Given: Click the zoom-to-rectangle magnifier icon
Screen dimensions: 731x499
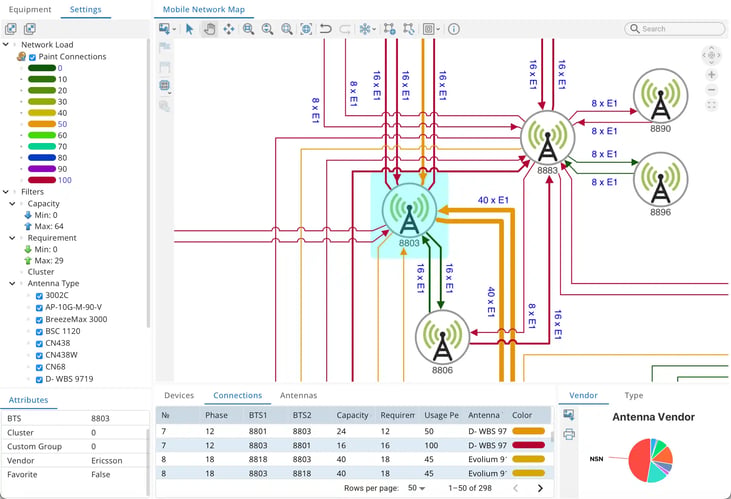Looking at the screenshot, I should pos(248,29).
